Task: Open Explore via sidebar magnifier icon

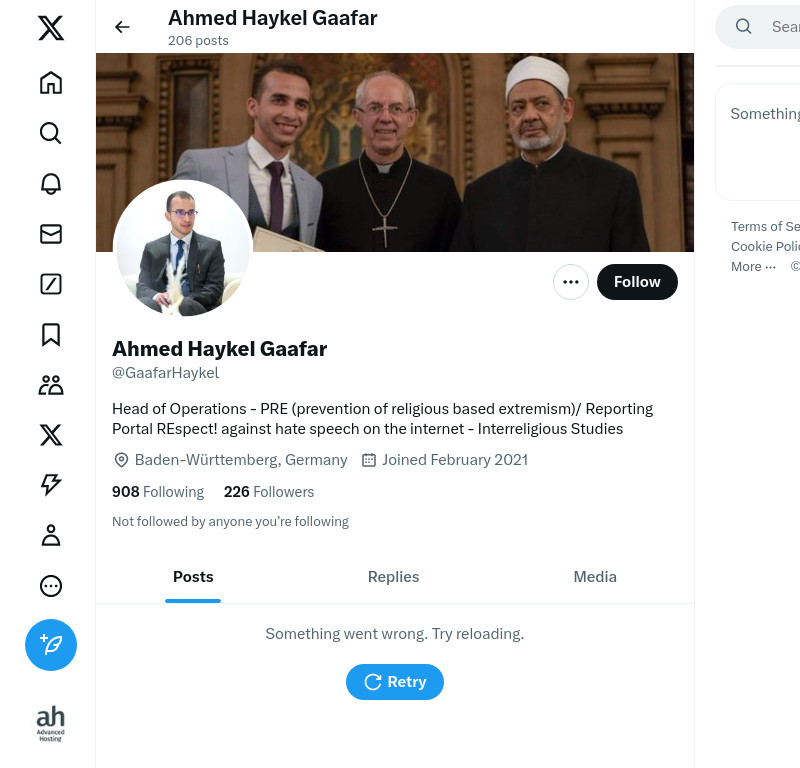Action: pos(51,133)
